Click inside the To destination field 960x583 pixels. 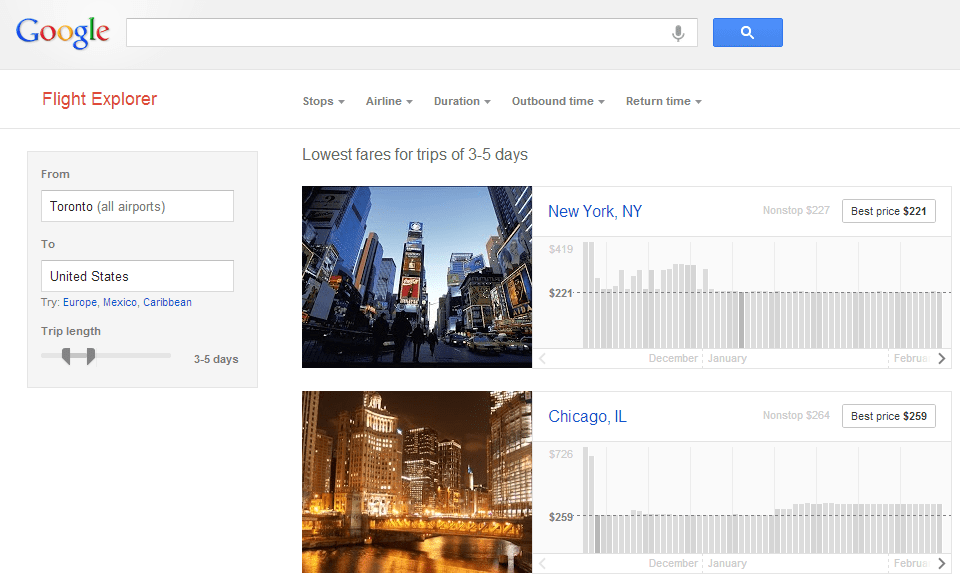pos(137,276)
